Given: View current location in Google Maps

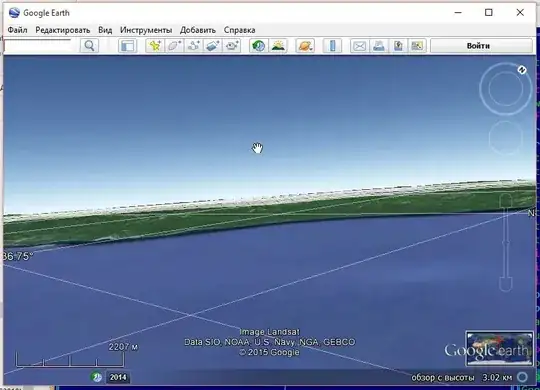Looking at the screenshot, I should (x=417, y=46).
